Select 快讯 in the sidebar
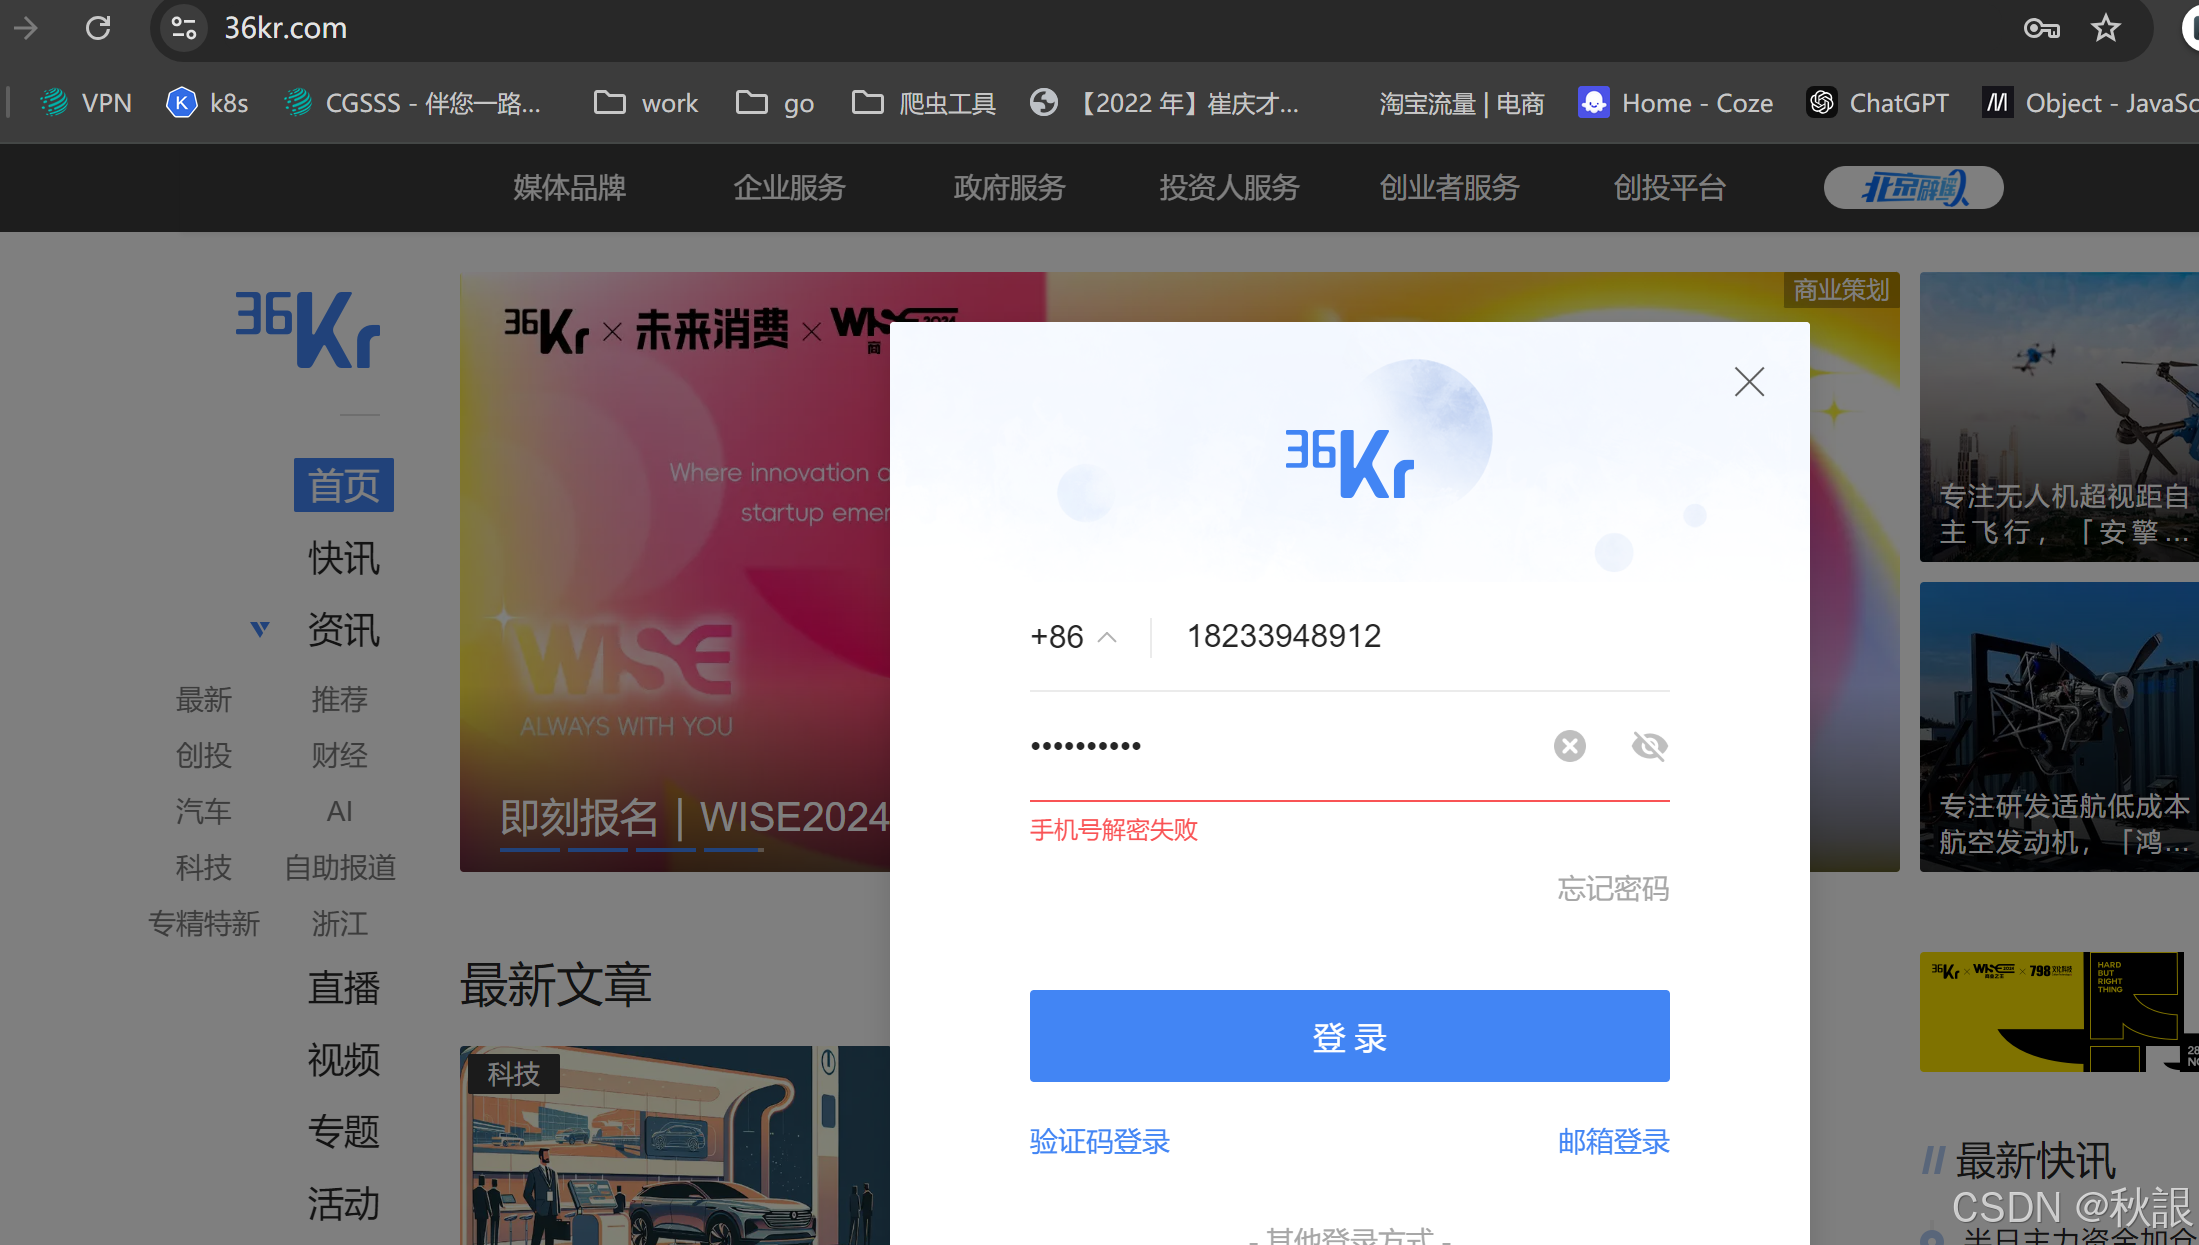Image resolution: width=2199 pixels, height=1245 pixels. [x=344, y=558]
